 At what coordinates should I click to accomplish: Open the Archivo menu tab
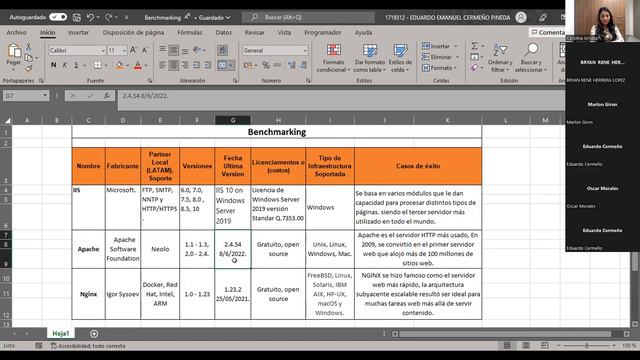point(16,32)
